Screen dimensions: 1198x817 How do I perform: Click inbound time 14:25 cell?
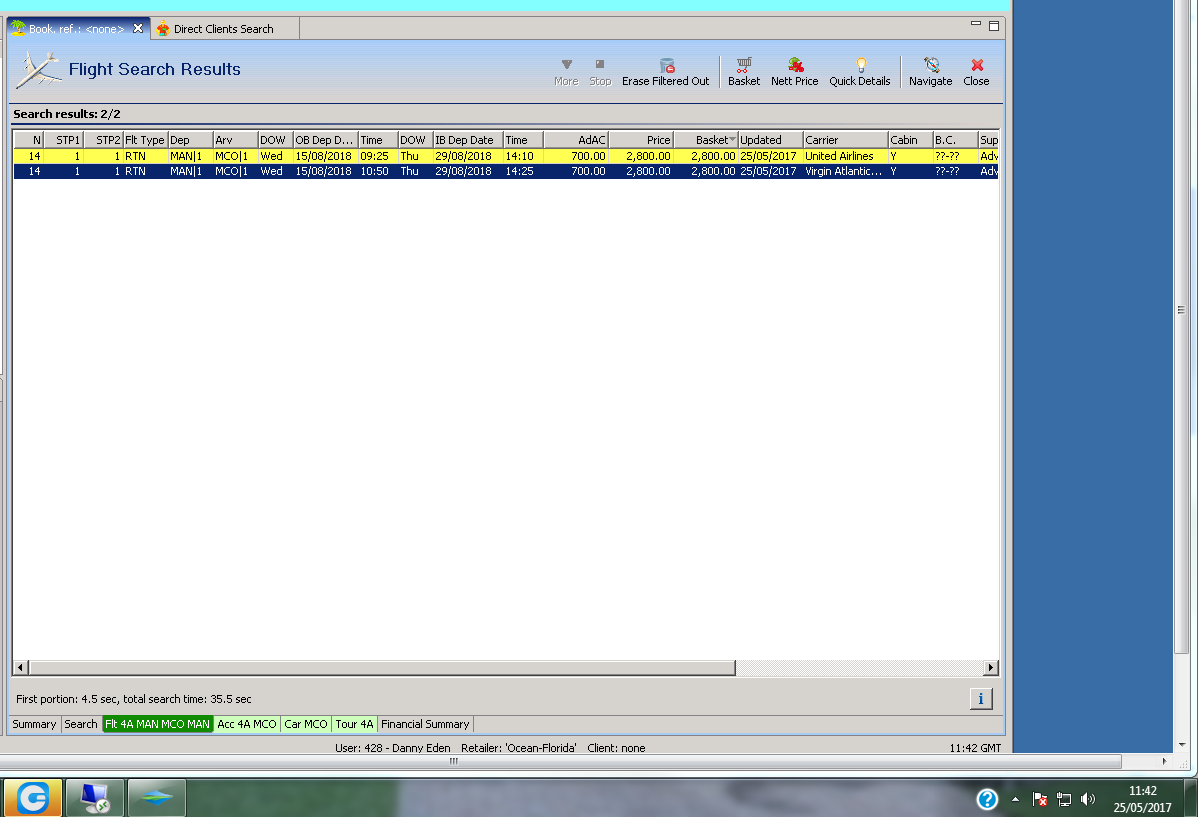pos(520,171)
